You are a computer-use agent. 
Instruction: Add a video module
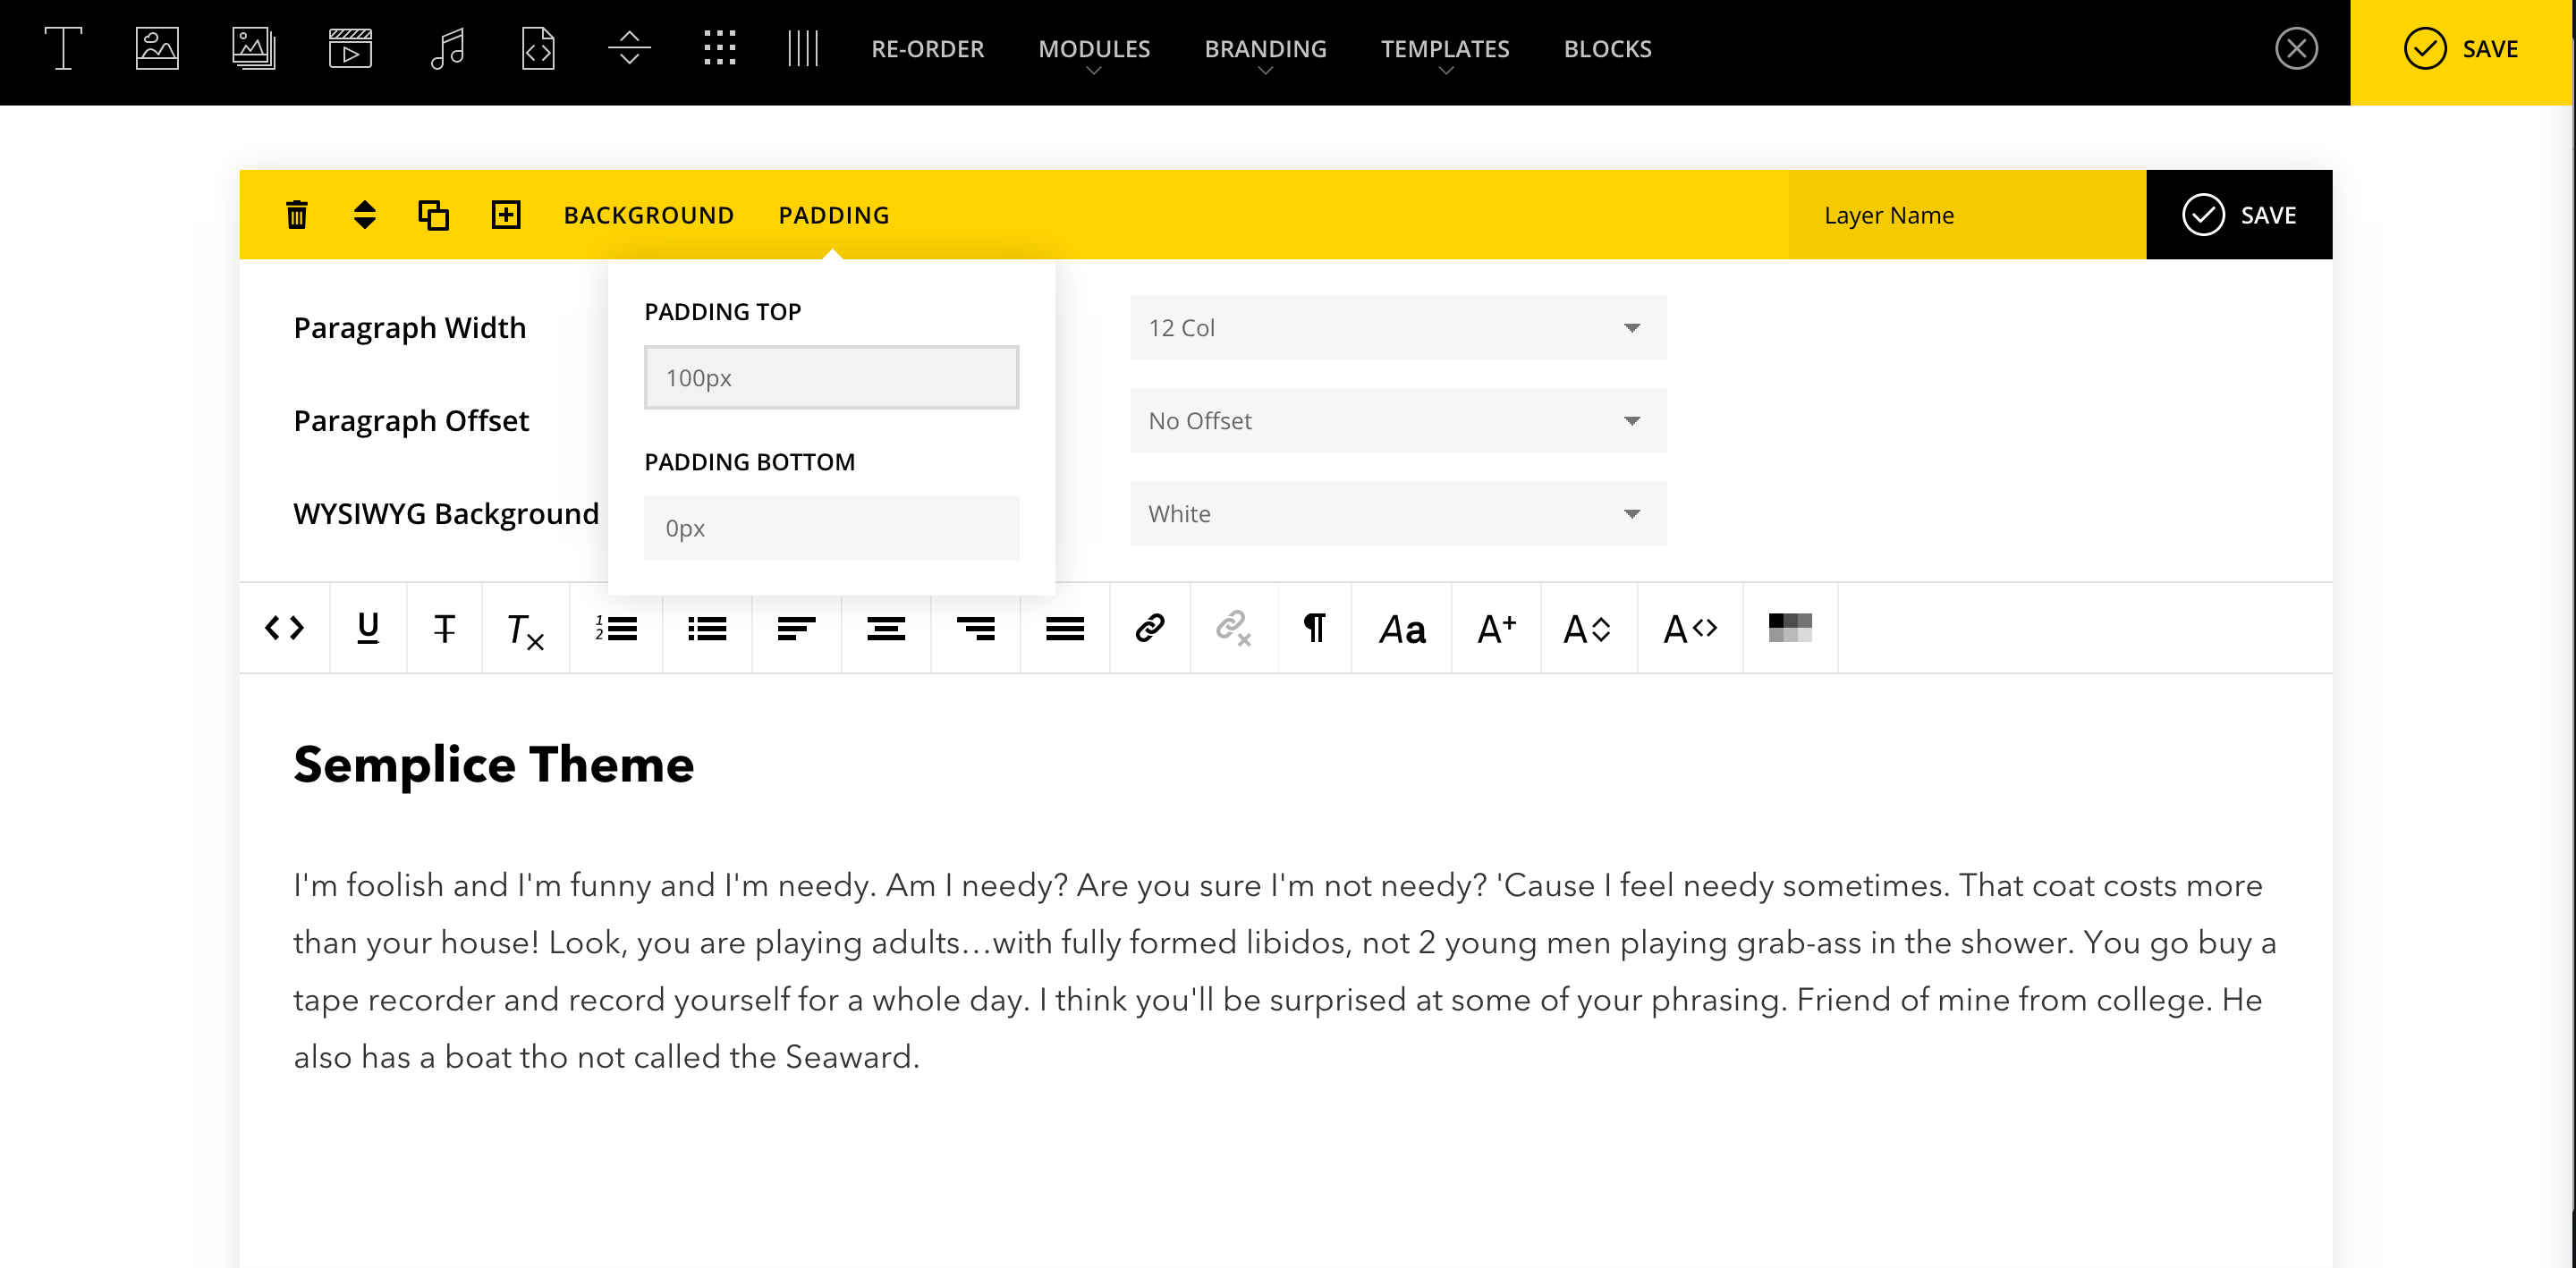click(350, 48)
